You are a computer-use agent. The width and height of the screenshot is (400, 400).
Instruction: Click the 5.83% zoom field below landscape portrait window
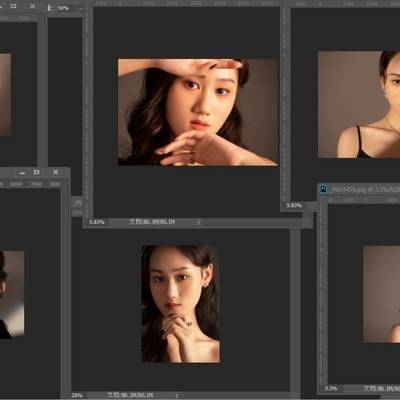click(97, 222)
